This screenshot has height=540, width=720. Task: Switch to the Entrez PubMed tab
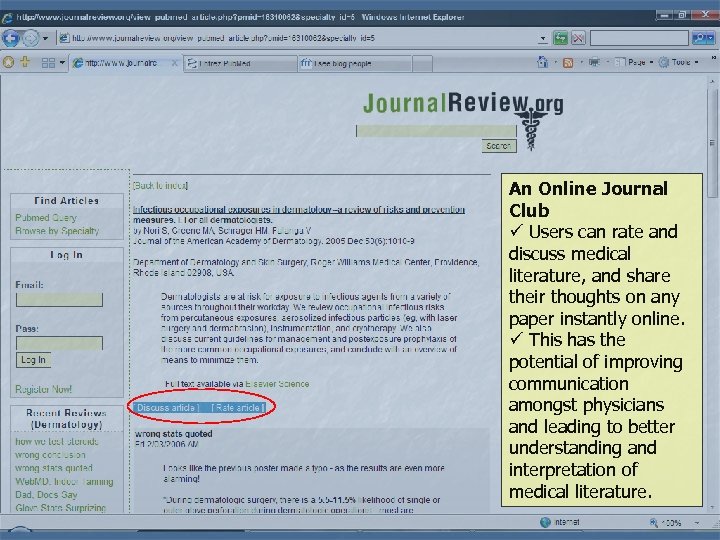click(x=240, y=63)
